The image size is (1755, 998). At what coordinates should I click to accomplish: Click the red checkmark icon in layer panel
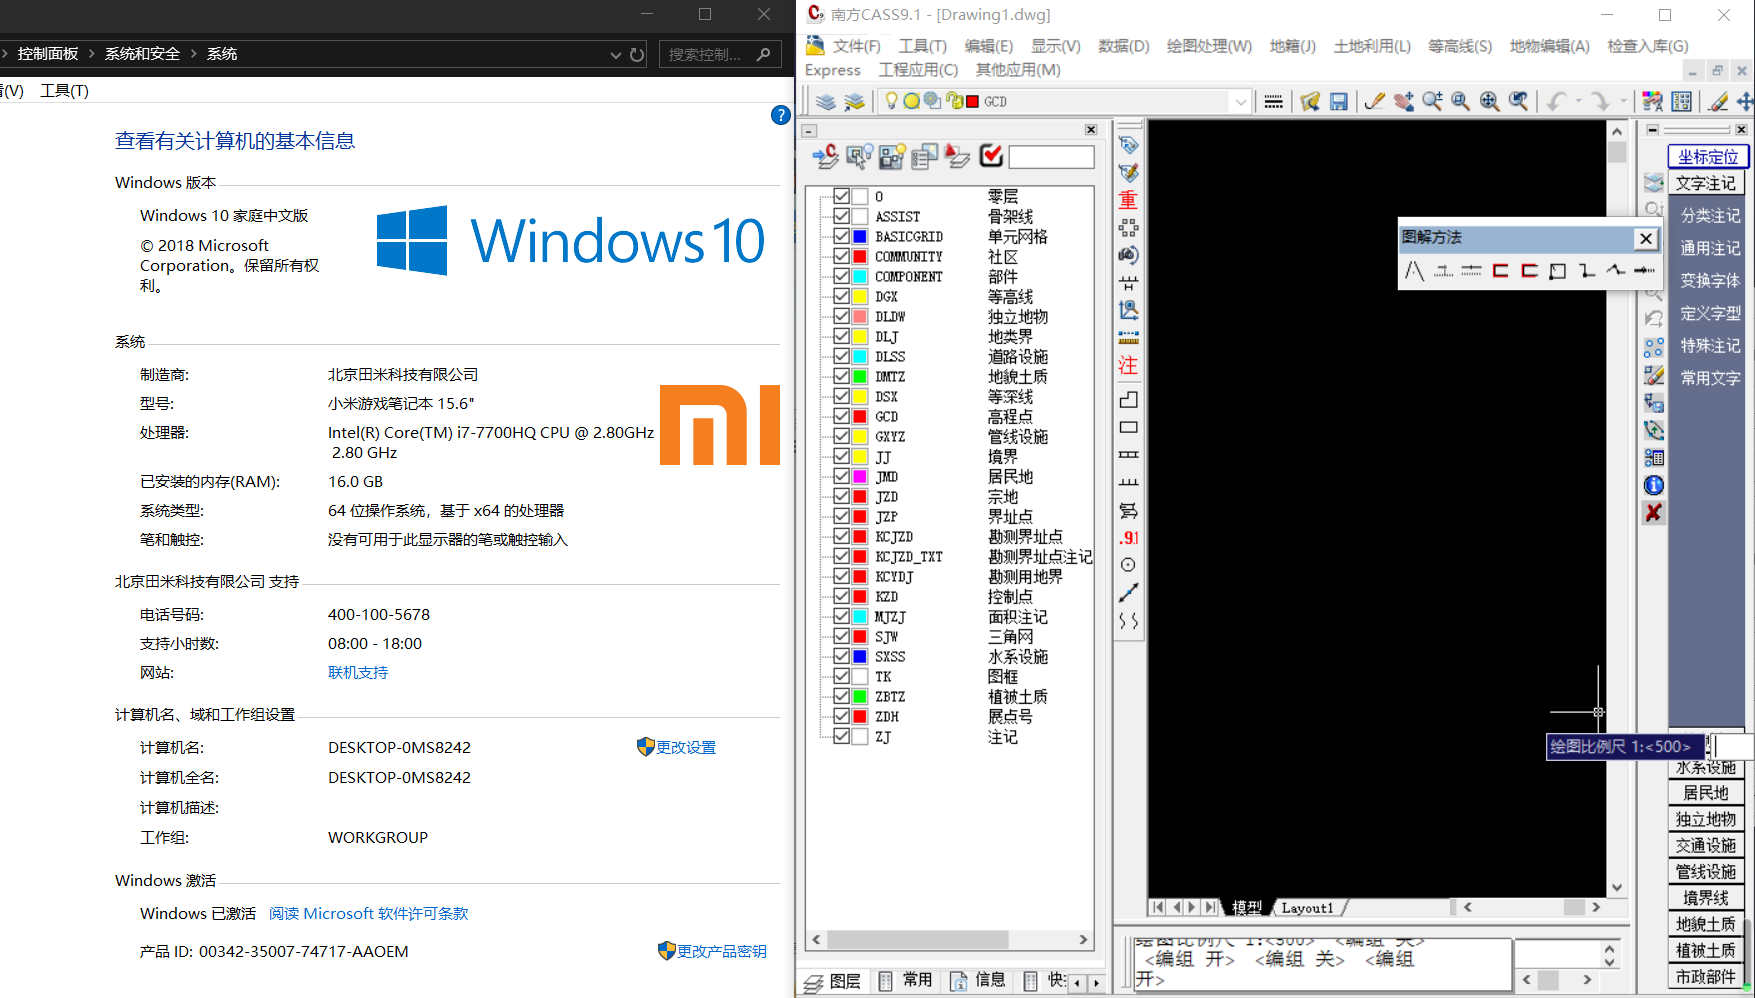point(991,156)
